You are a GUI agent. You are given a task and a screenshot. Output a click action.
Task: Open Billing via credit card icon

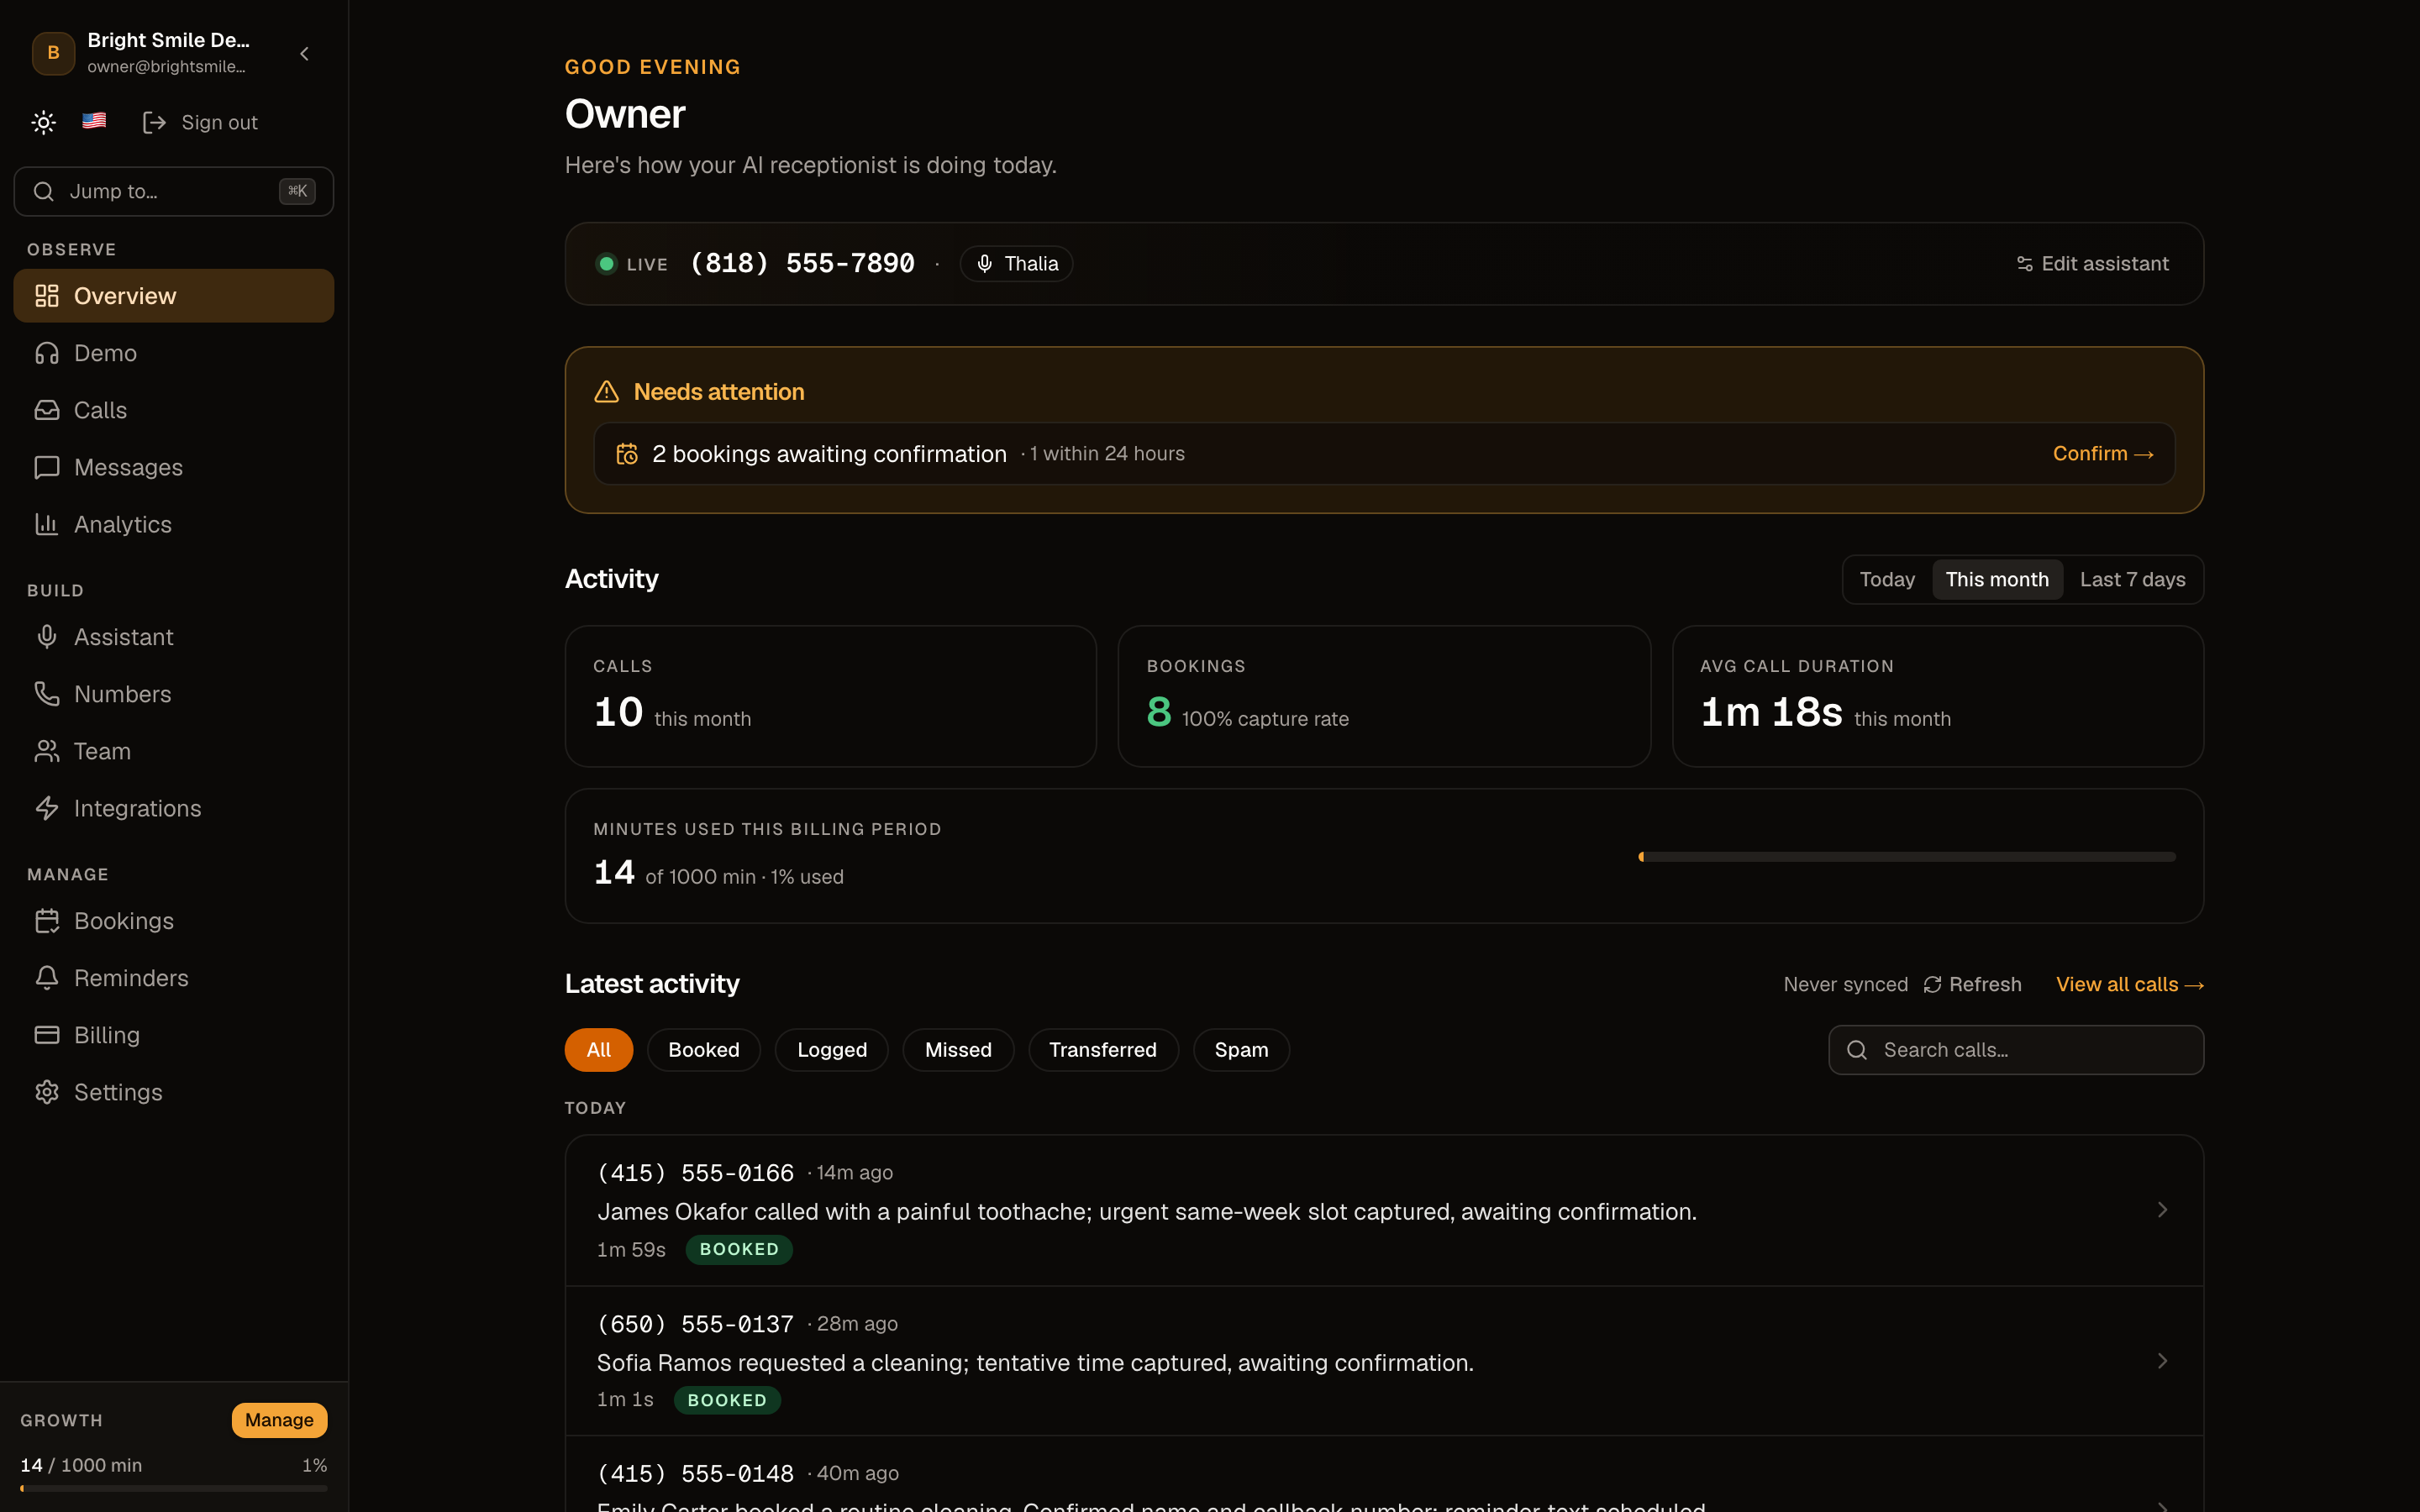[47, 1035]
